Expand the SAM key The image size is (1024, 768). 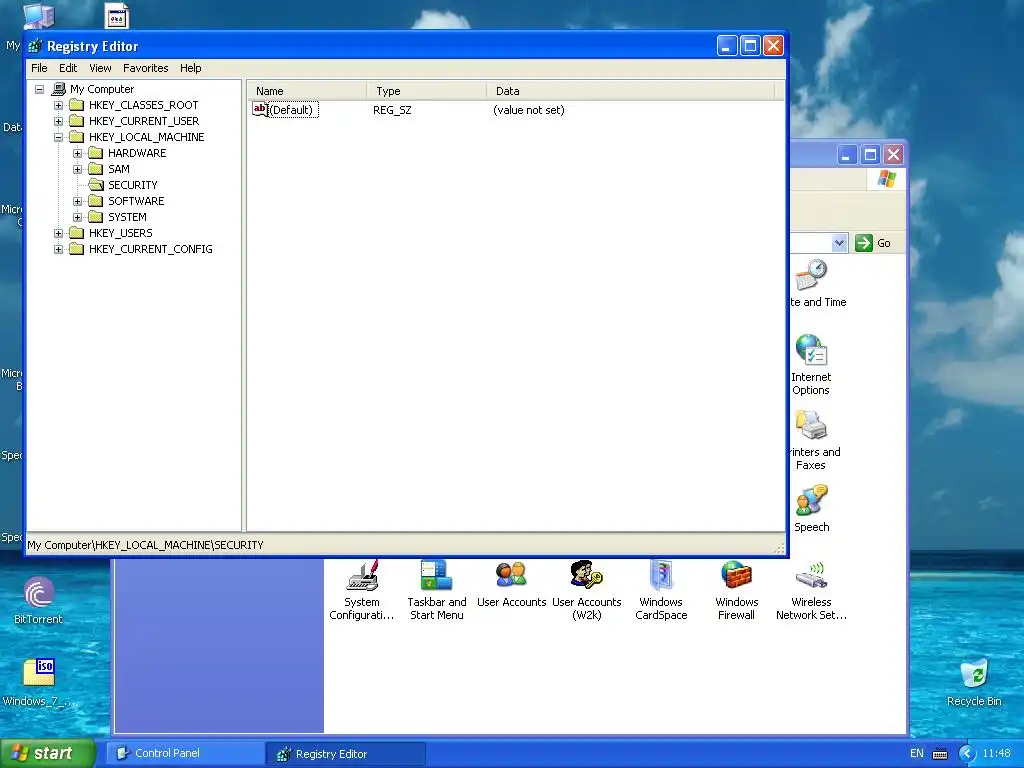click(78, 169)
